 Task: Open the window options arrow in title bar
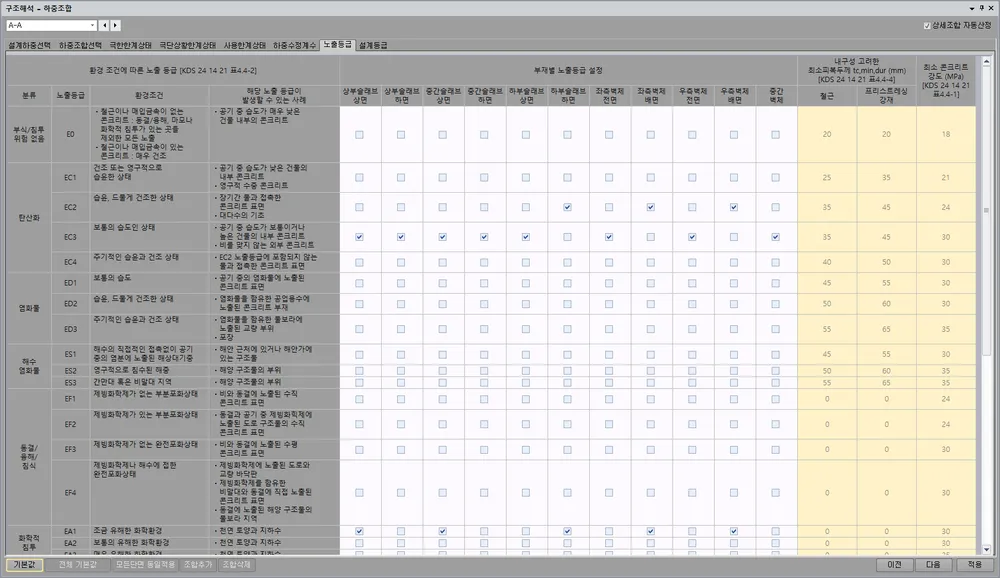point(972,8)
